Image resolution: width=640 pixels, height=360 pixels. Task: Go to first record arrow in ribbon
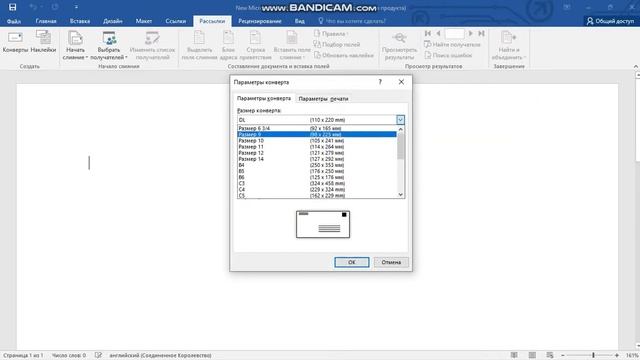coord(428,33)
